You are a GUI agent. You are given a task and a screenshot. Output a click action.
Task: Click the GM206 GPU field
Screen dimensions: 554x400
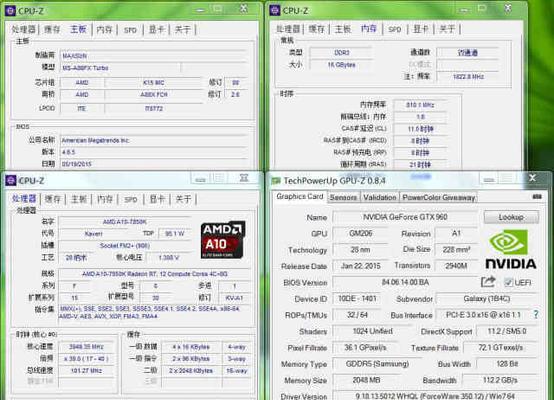pyautogui.click(x=360, y=233)
